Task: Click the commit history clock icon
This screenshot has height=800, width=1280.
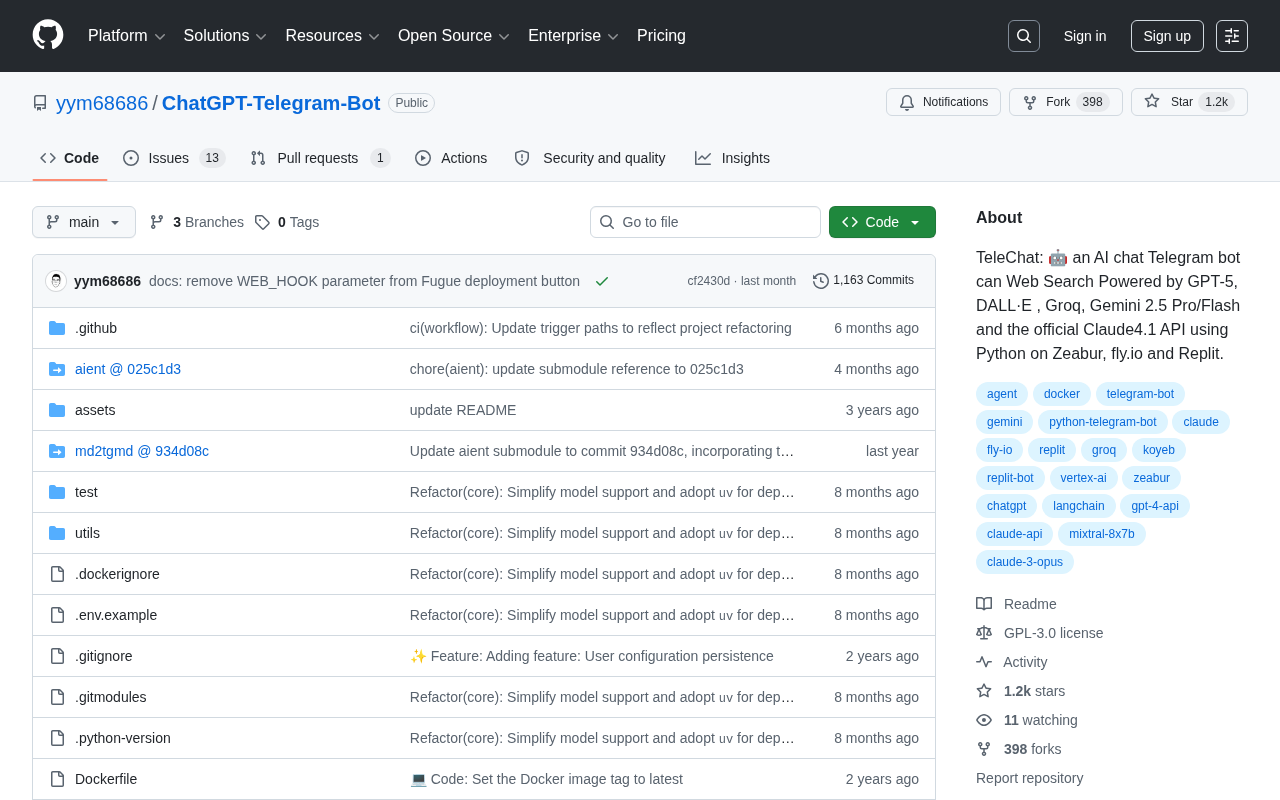Action: coord(821,281)
